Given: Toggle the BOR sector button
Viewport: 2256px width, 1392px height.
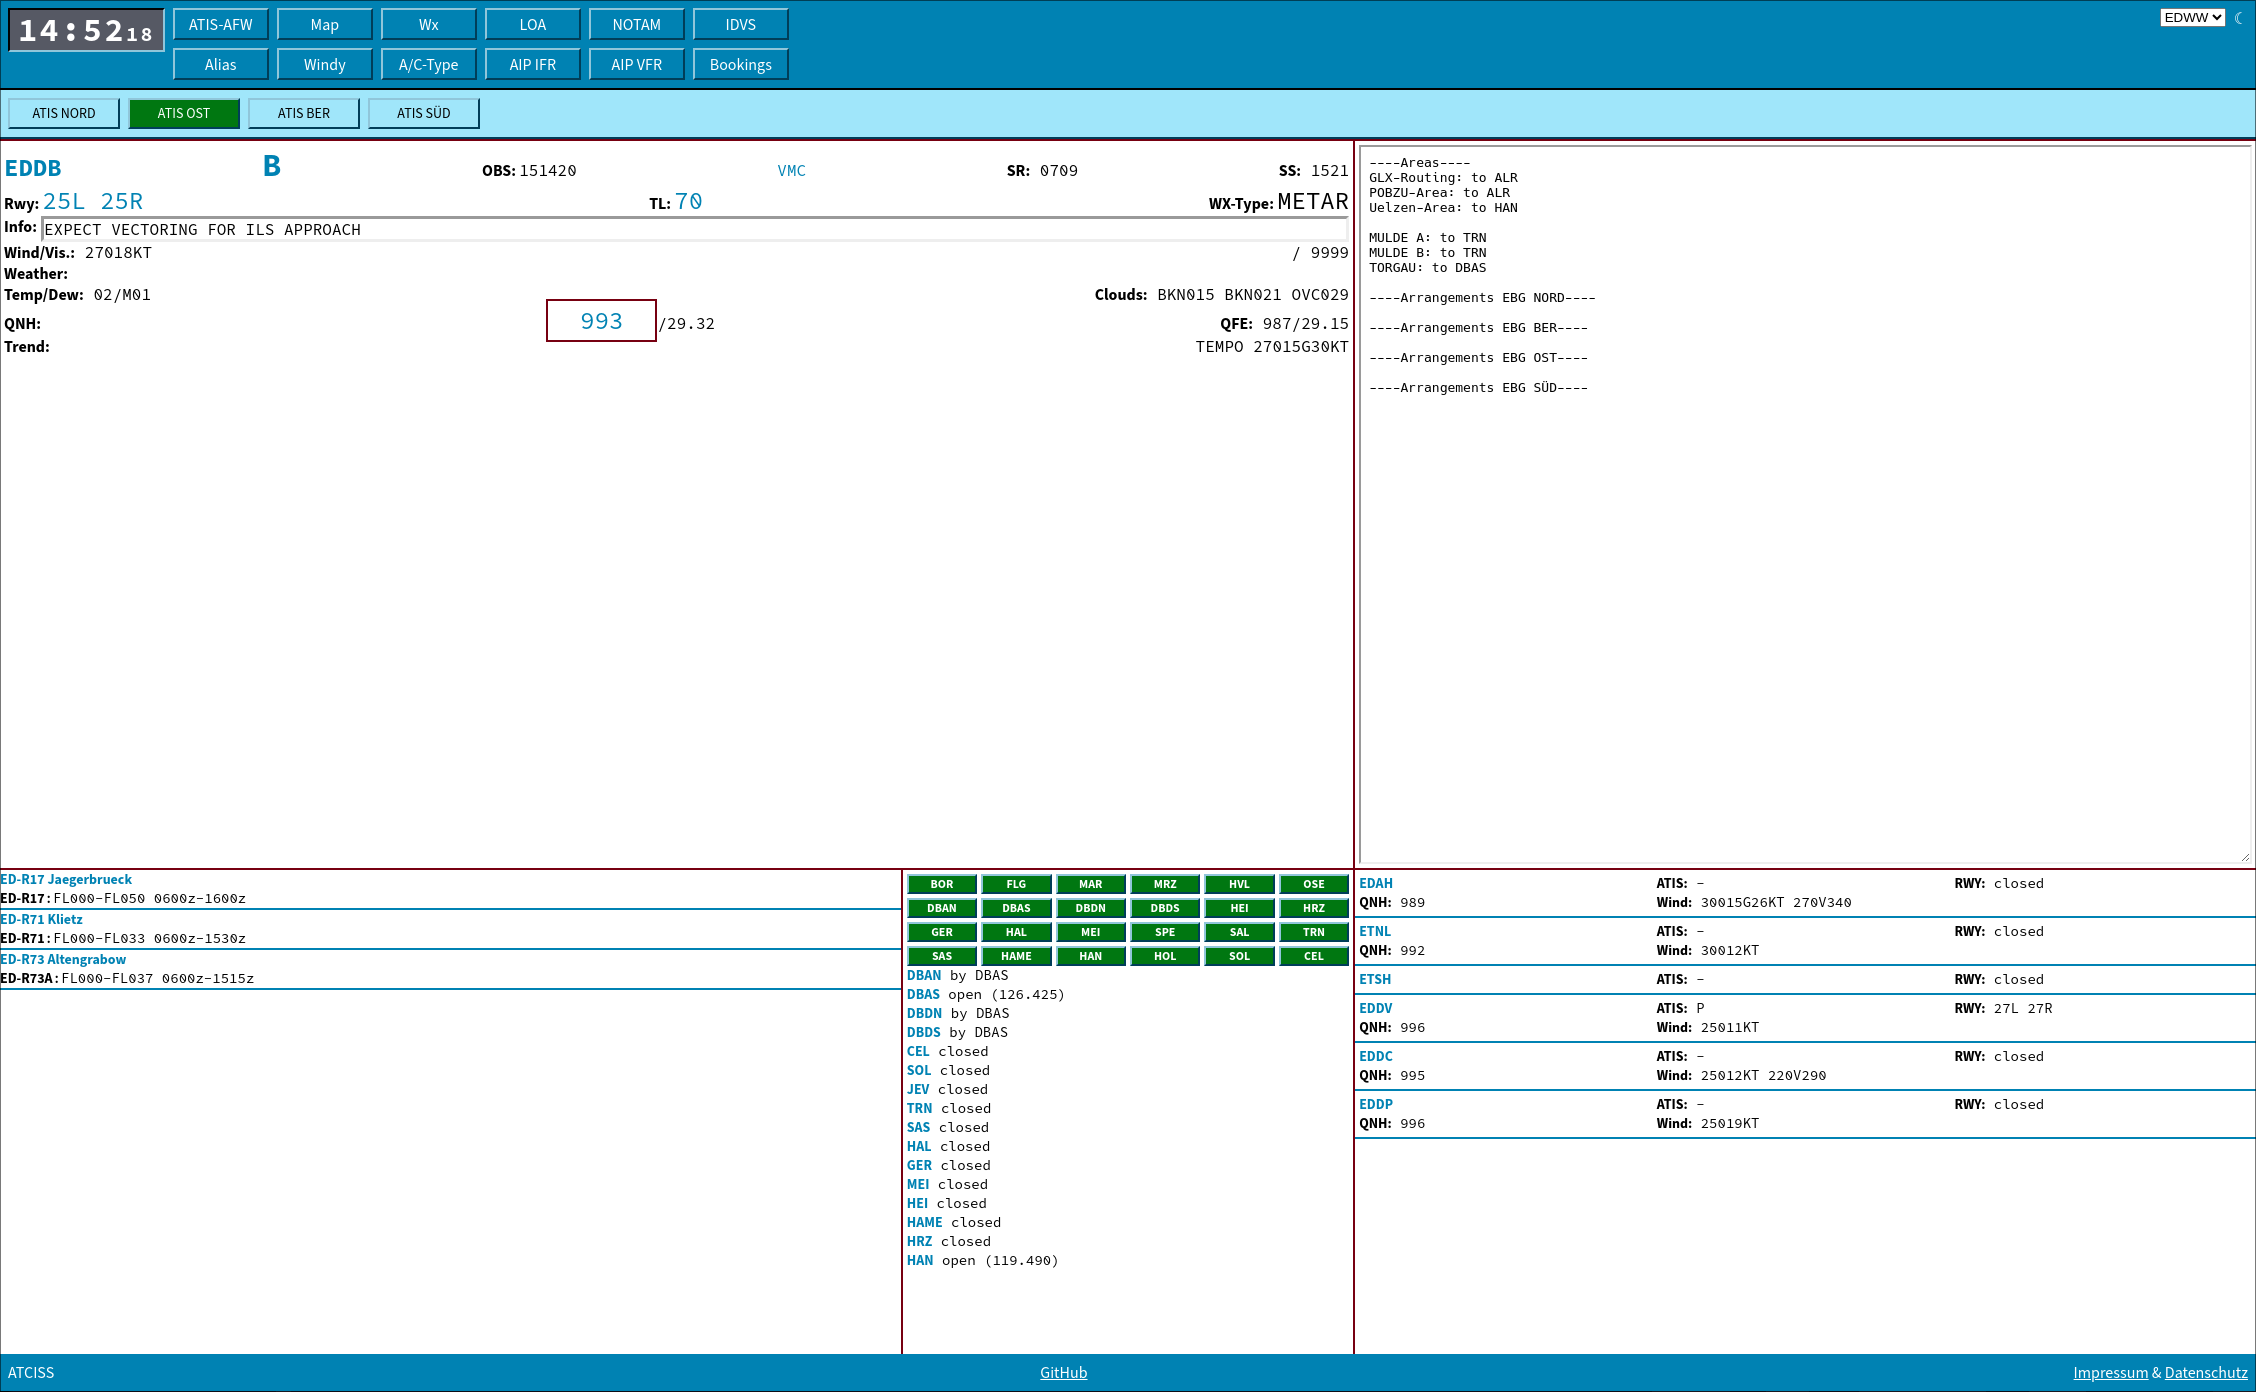Looking at the screenshot, I should [x=941, y=884].
